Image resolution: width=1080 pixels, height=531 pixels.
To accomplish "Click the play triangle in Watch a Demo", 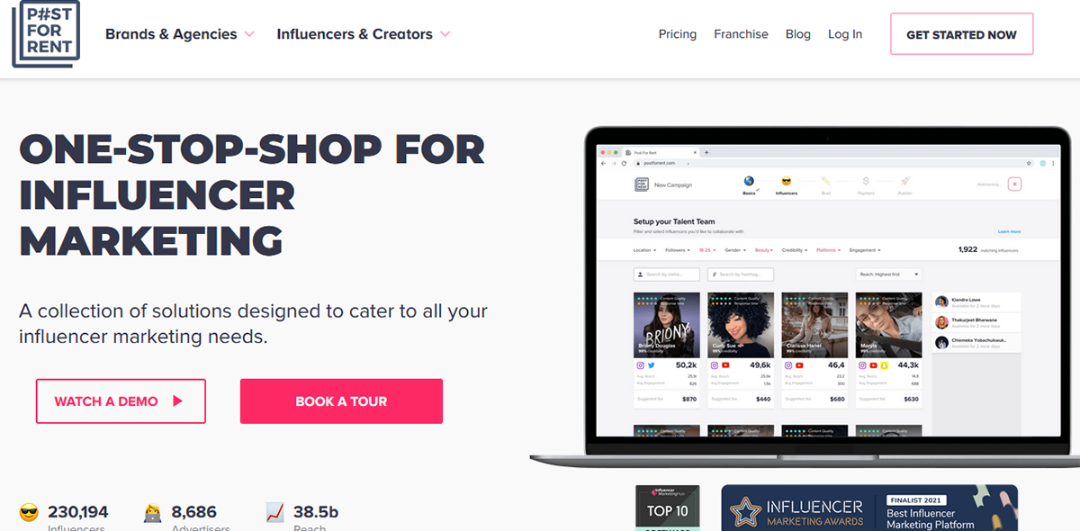I will click(178, 401).
